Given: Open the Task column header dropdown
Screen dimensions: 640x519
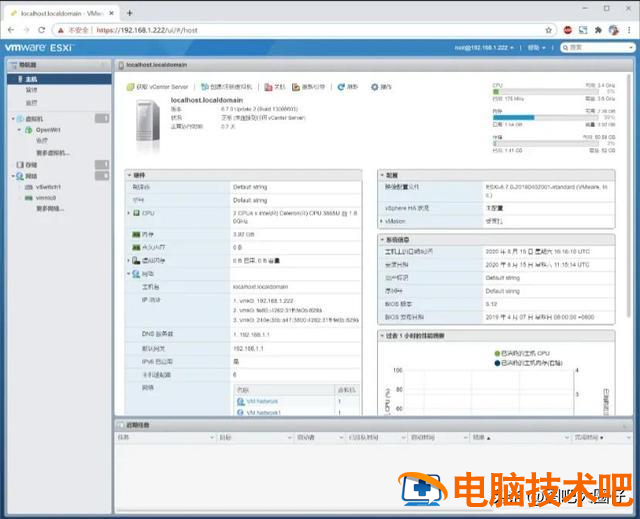Looking at the screenshot, I should [x=211, y=438].
